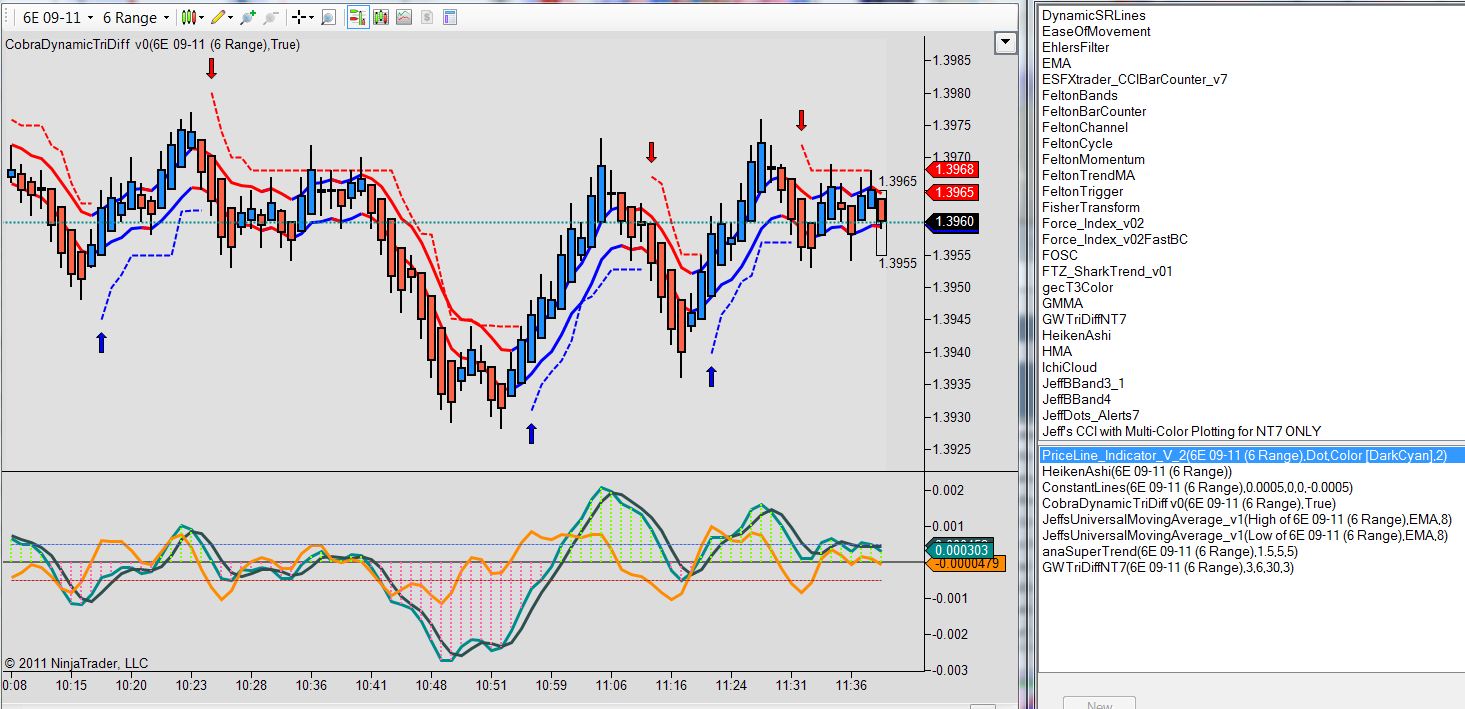The image size is (1465, 709).
Task: Select applied ConstantLines indicator entry
Action: [x=1197, y=487]
